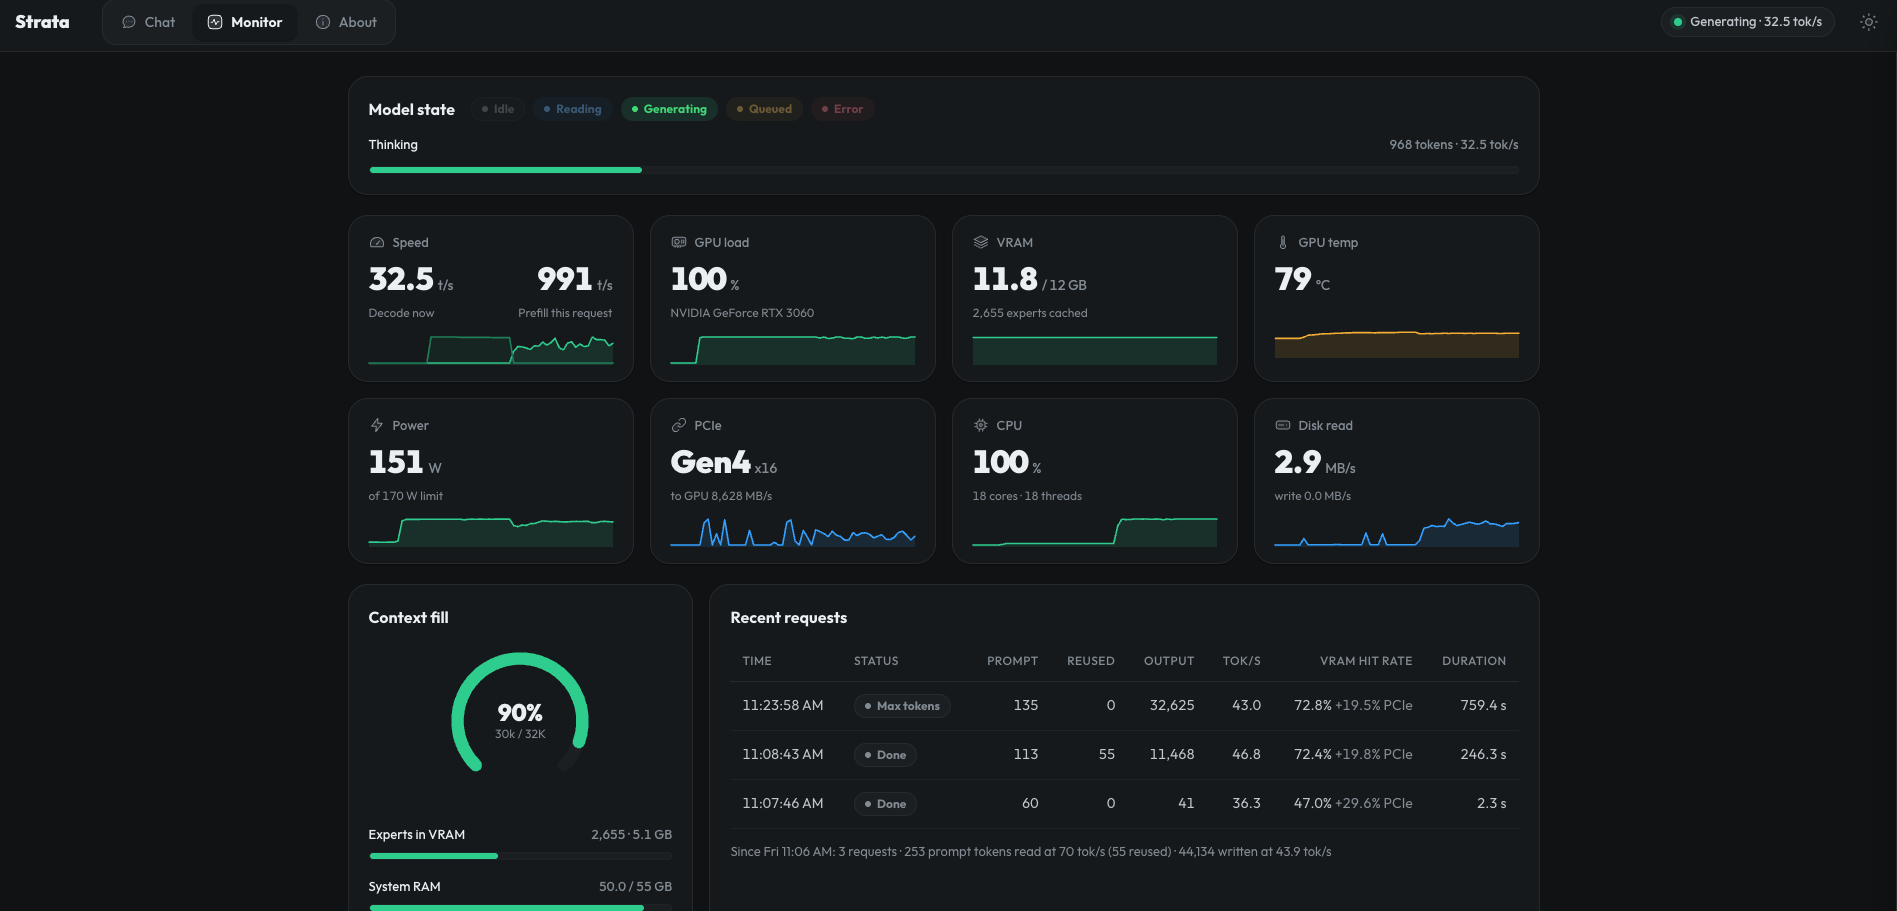Click the NVIDIA GeForce RTX 3060 label
The image size is (1897, 911).
742,313
